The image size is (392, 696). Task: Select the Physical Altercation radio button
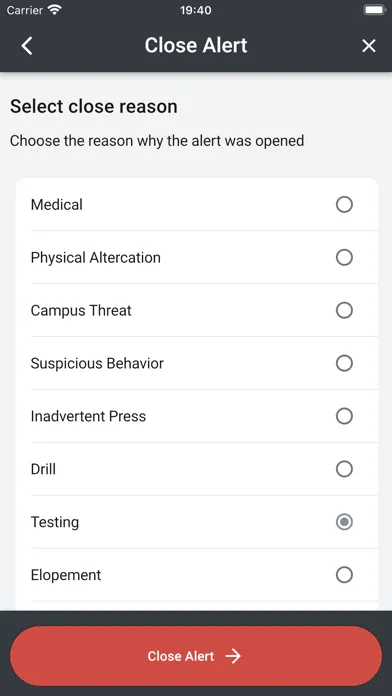344,257
